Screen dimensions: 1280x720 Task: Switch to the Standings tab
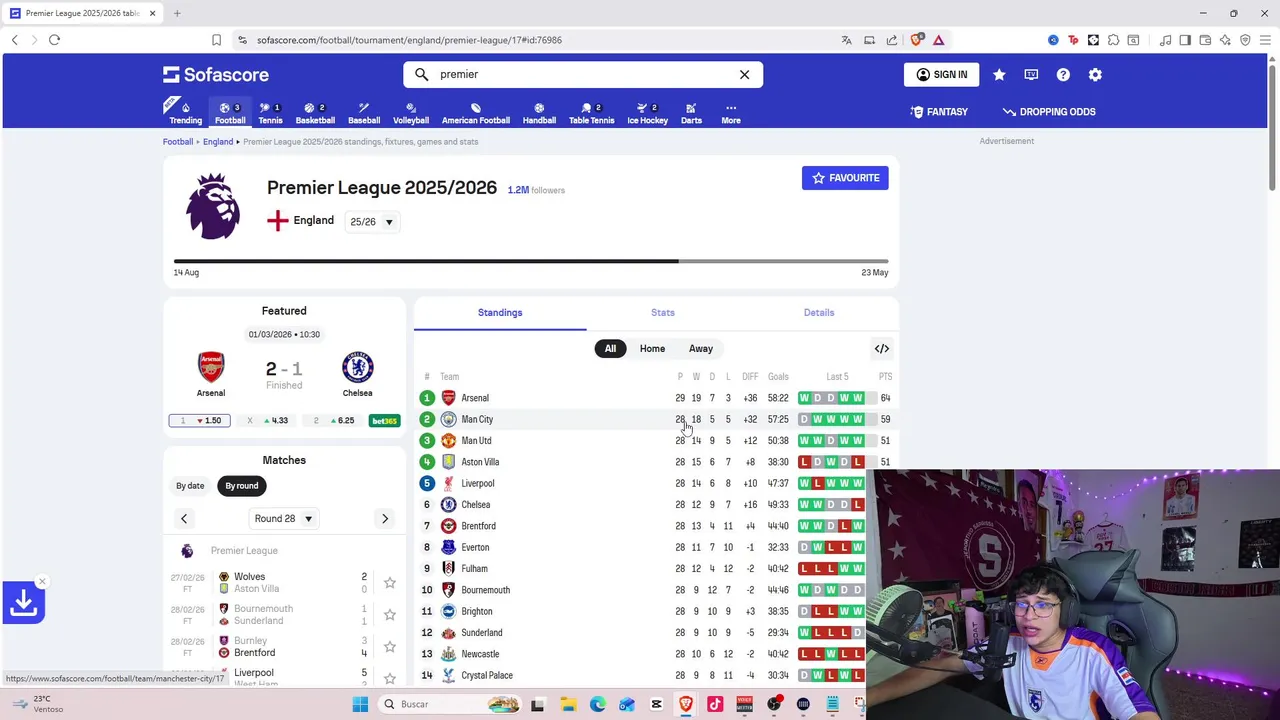(x=500, y=312)
